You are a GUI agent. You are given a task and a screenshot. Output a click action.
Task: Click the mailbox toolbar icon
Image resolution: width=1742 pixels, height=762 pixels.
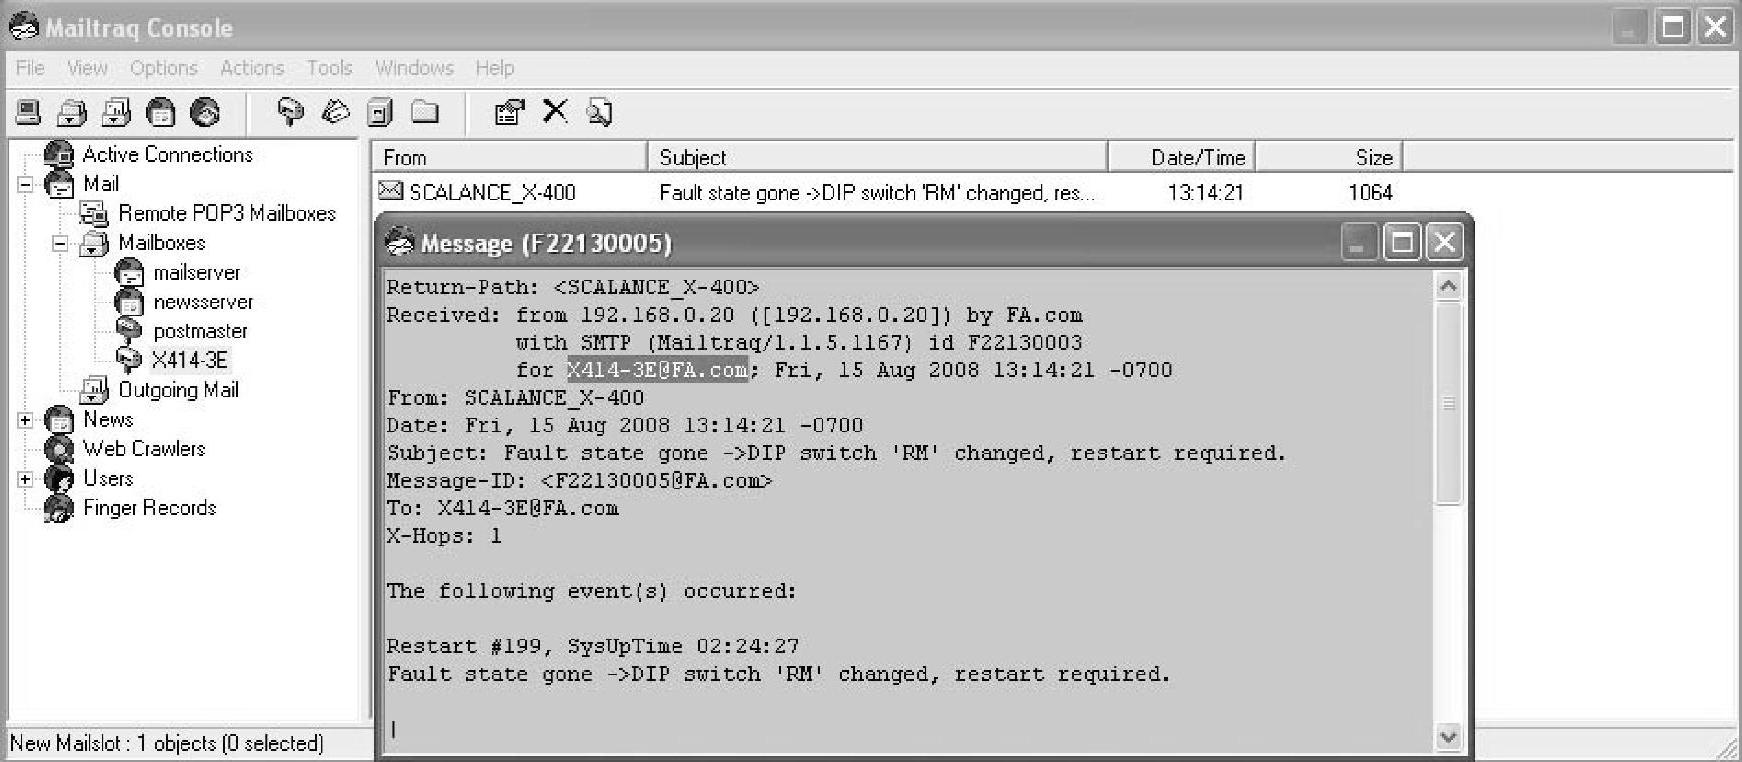click(290, 112)
